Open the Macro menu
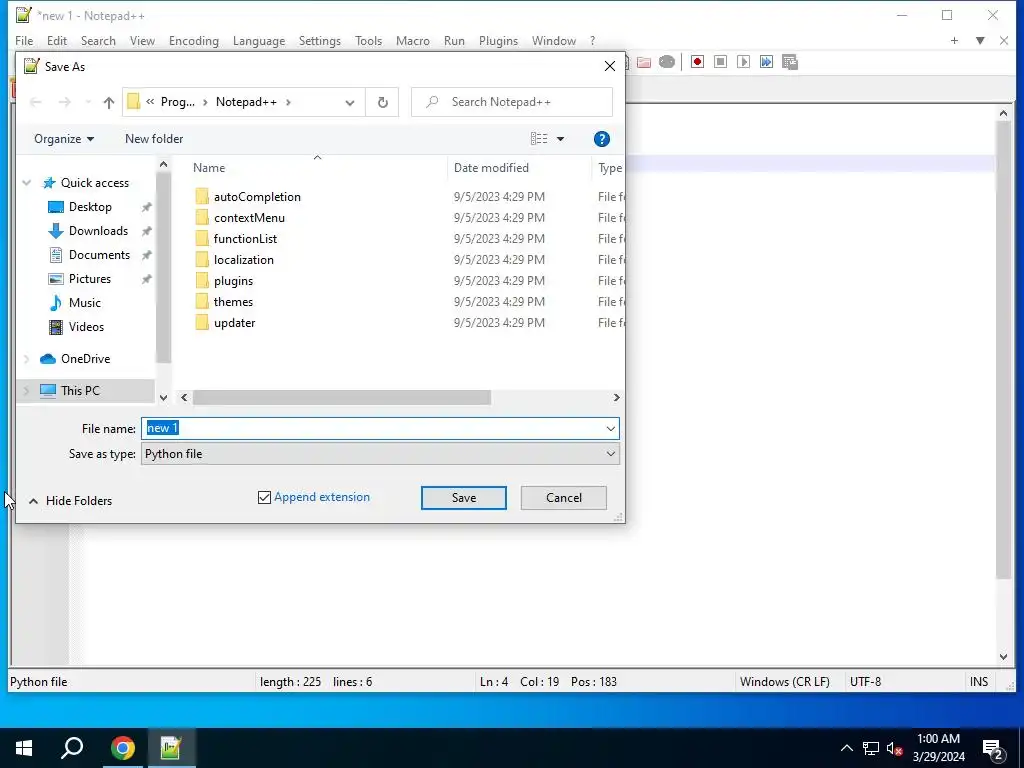Image resolution: width=1024 pixels, height=768 pixels. tap(413, 40)
